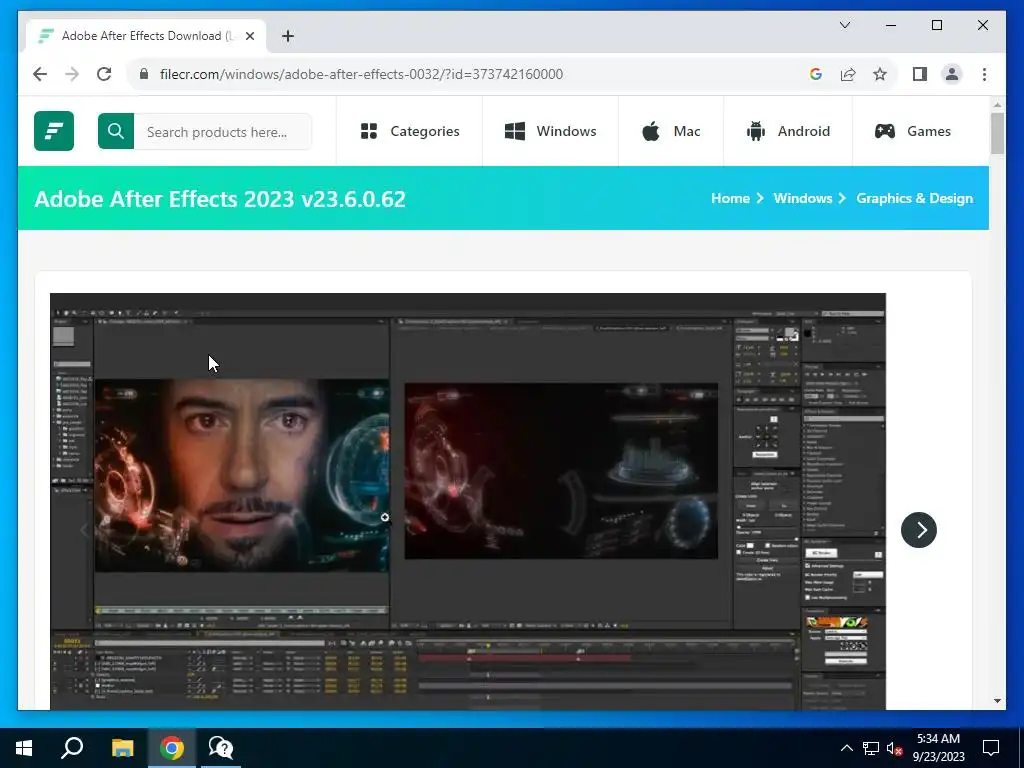Click the Chrome taskbar icon

172,747
